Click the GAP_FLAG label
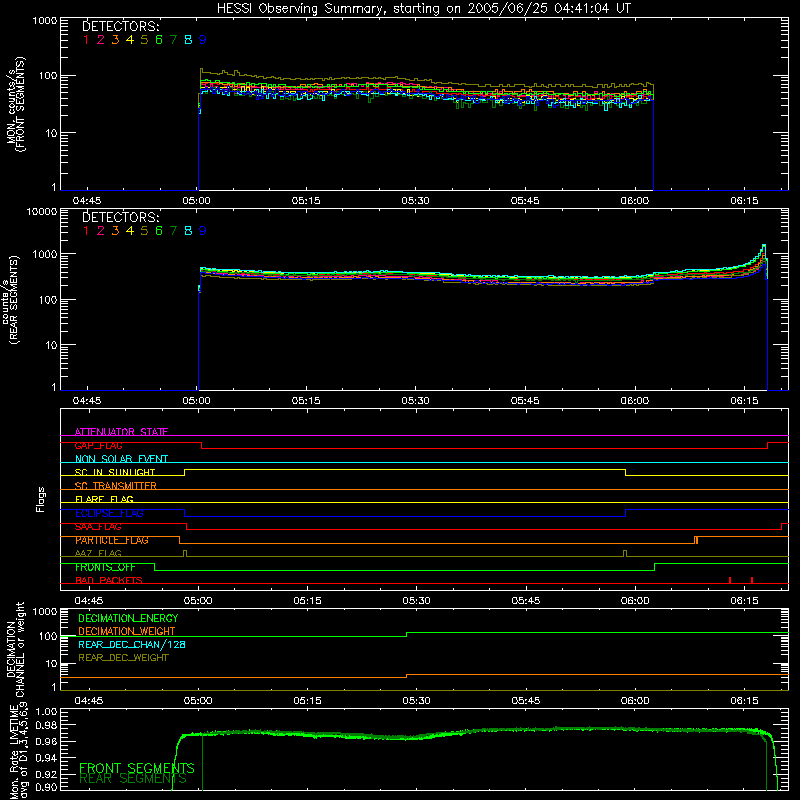The height and width of the screenshot is (800, 800). coord(98,445)
